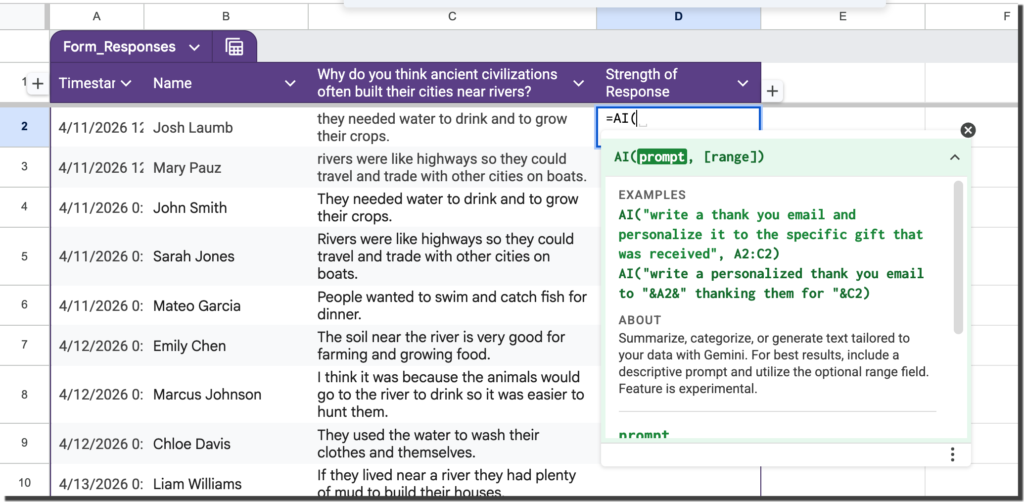Open the Name column filter dropdown

click(x=290, y=84)
